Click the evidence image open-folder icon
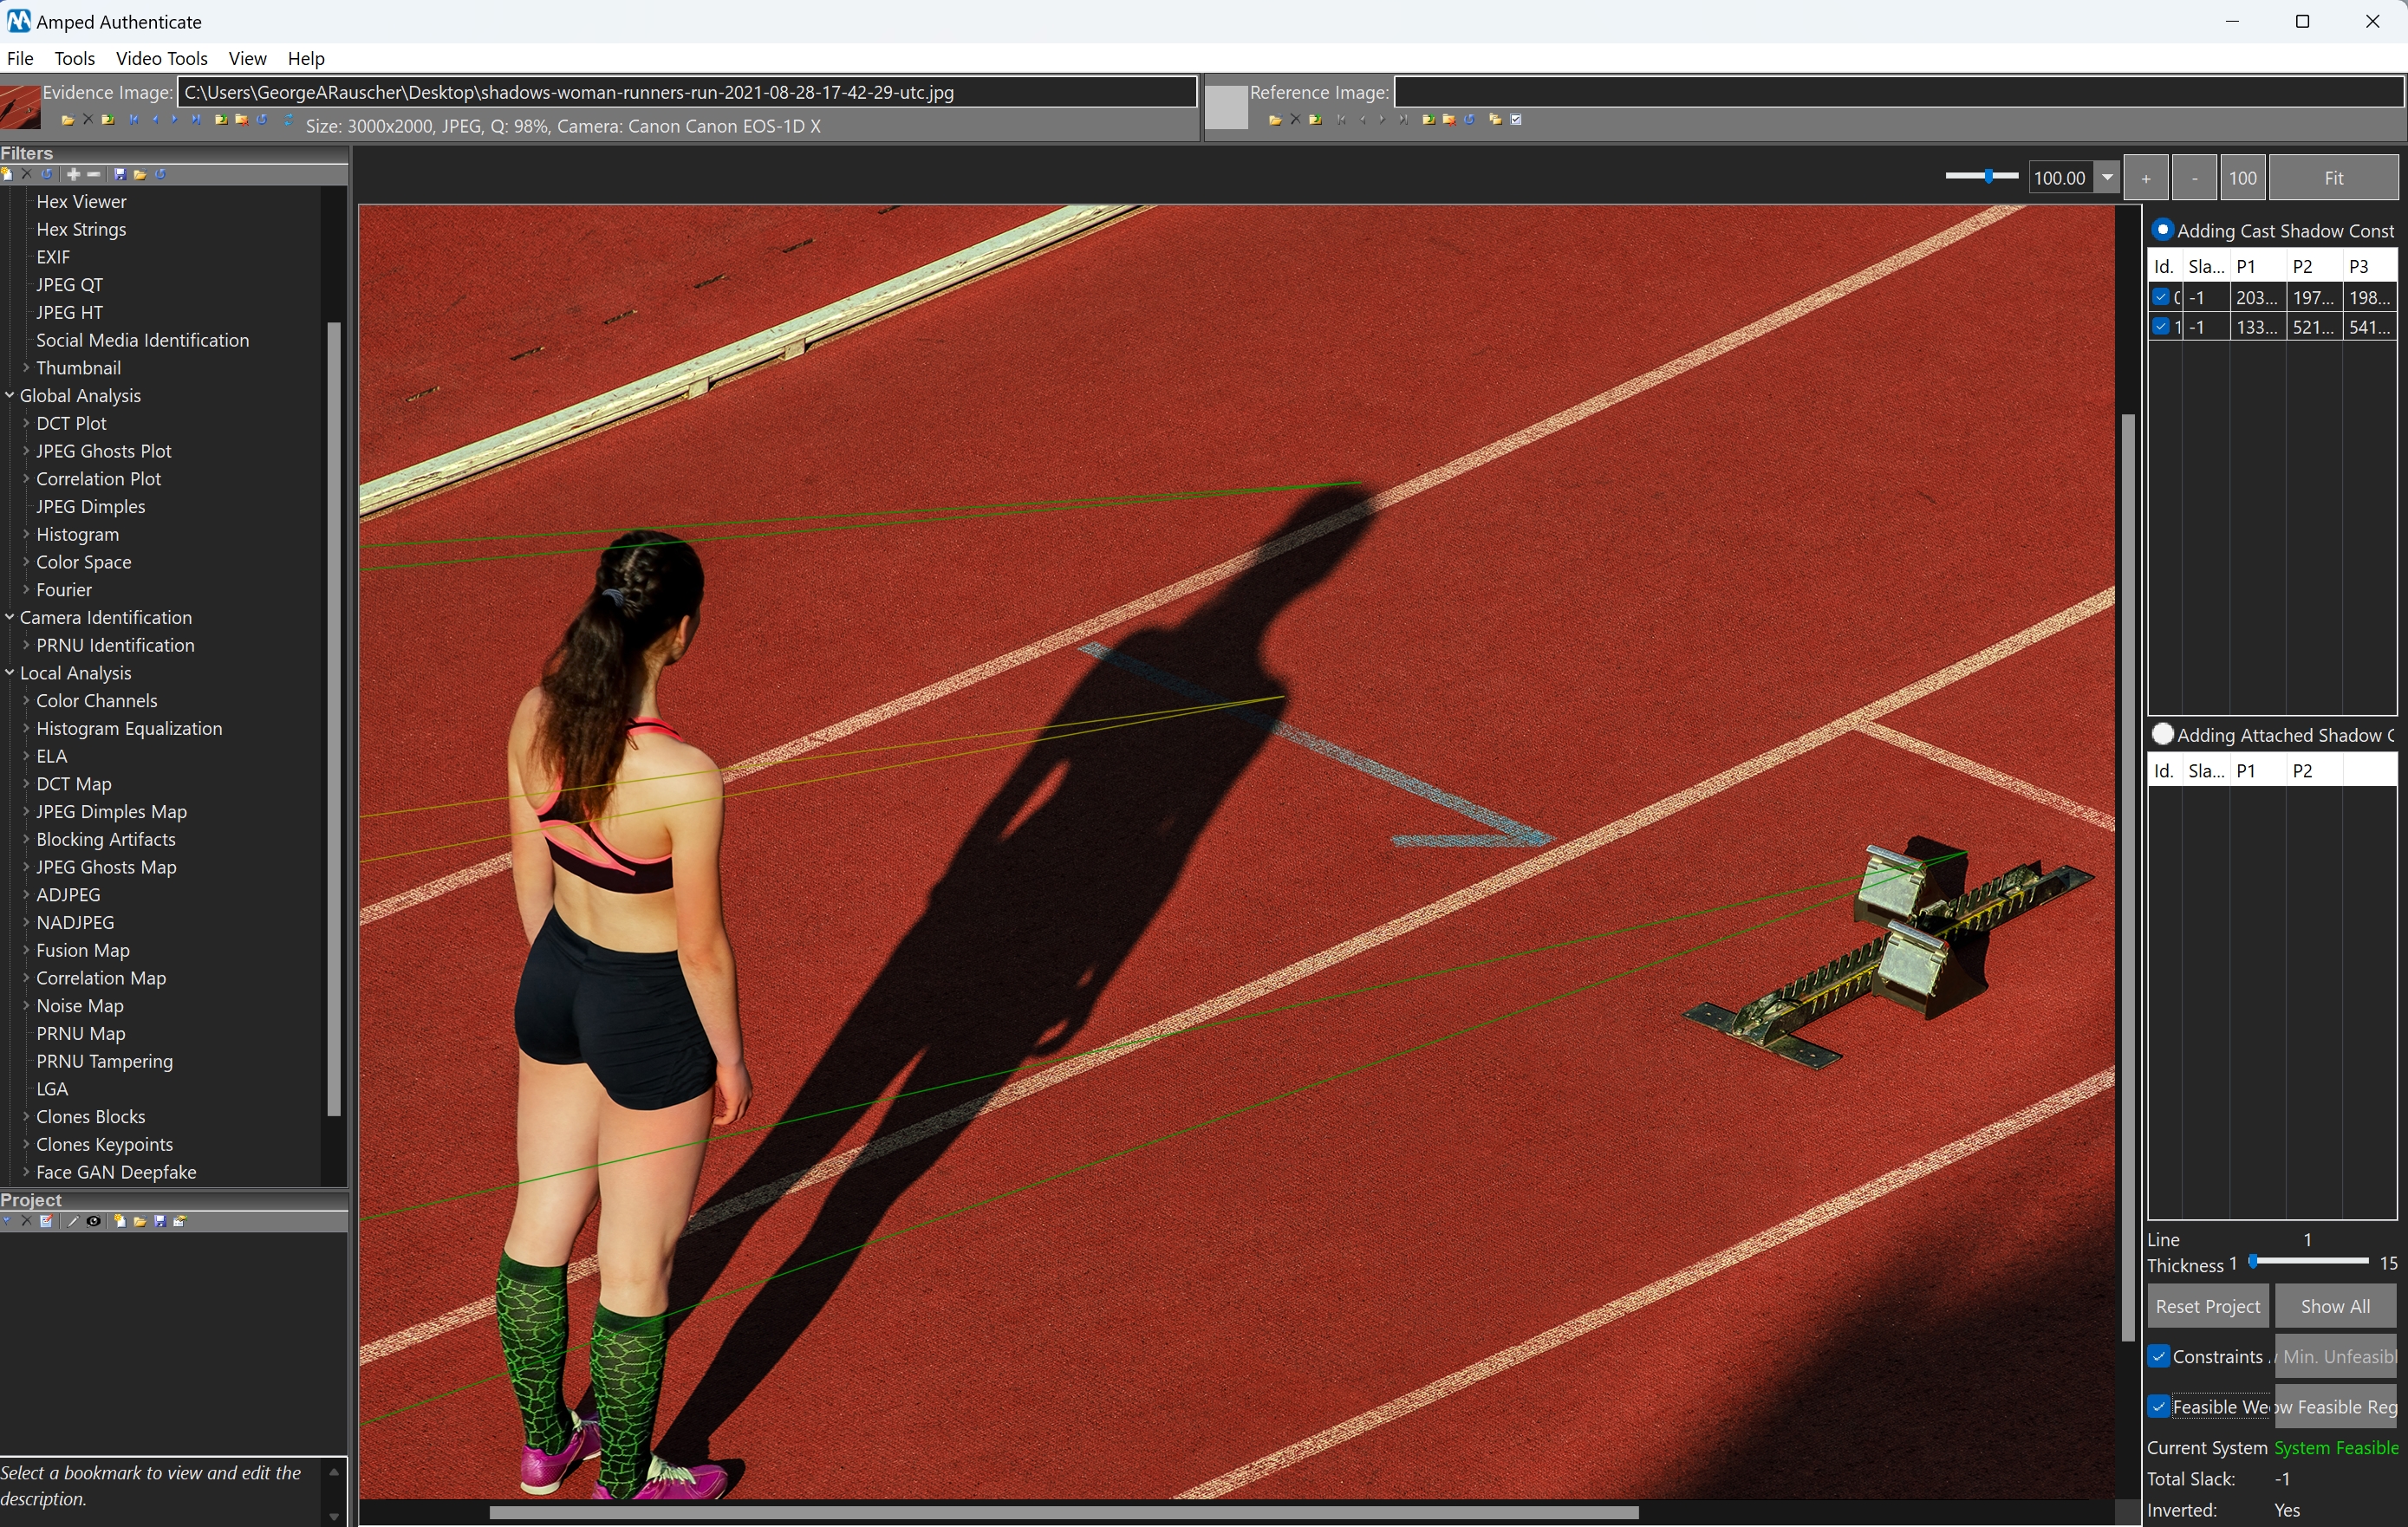2408x1527 pixels. pos(67,120)
